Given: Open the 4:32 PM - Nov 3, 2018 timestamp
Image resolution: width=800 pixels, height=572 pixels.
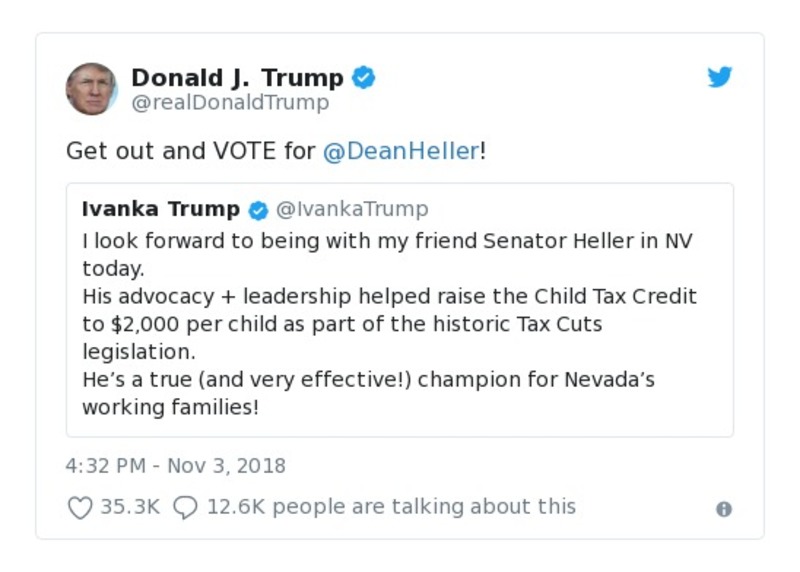Looking at the screenshot, I should coord(176,466).
